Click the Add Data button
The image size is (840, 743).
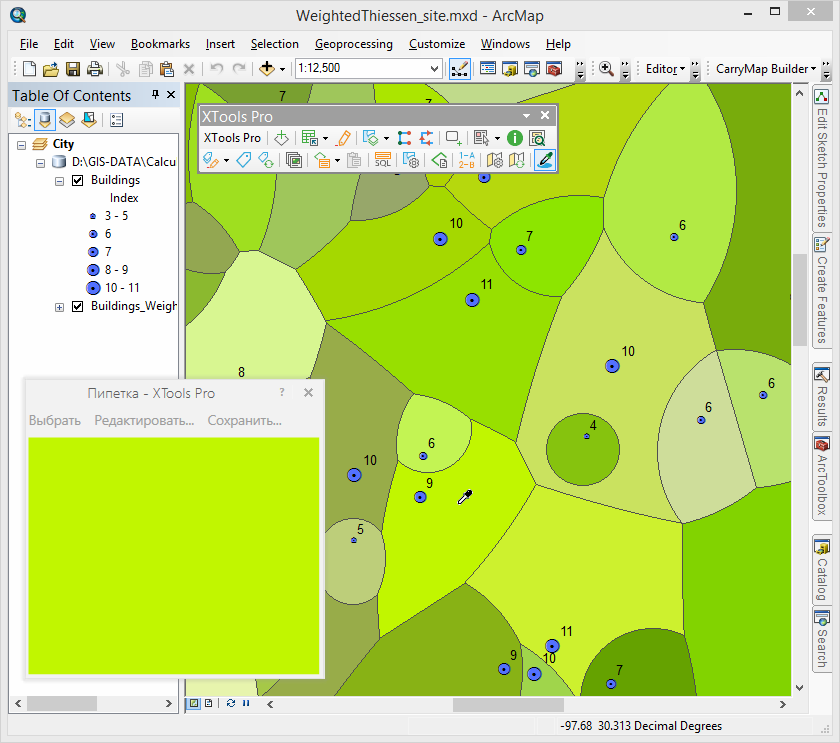pos(267,69)
